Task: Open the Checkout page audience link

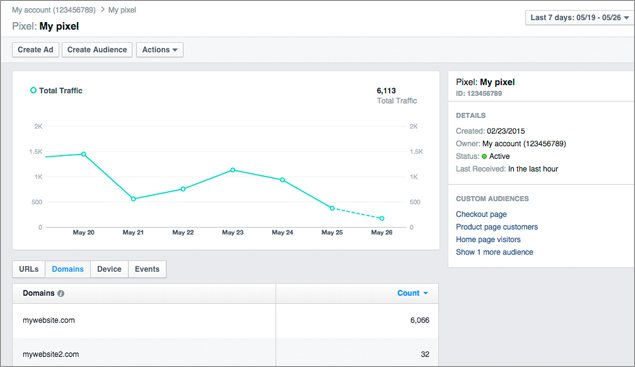Action: pos(481,214)
